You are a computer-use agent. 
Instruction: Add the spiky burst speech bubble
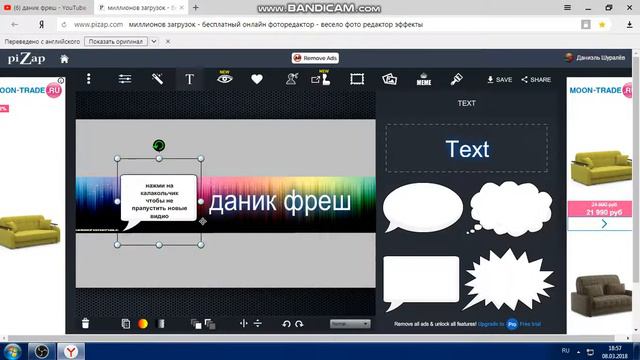[509, 280]
